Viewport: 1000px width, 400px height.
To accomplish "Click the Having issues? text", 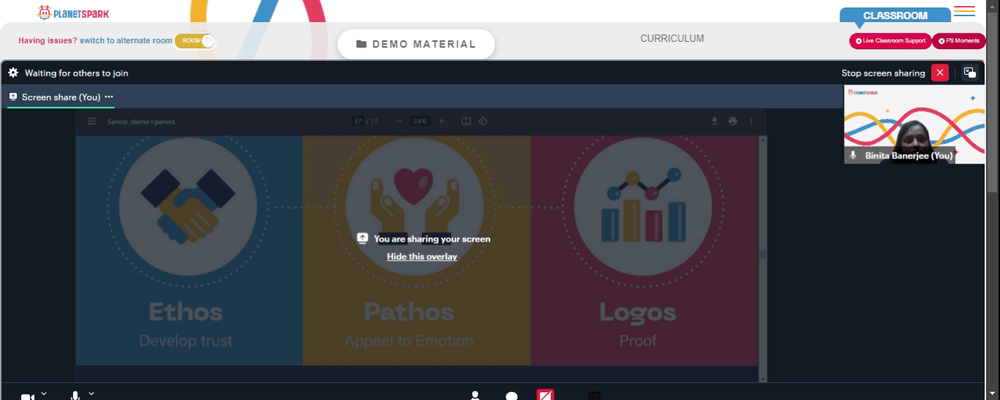I will pos(48,40).
